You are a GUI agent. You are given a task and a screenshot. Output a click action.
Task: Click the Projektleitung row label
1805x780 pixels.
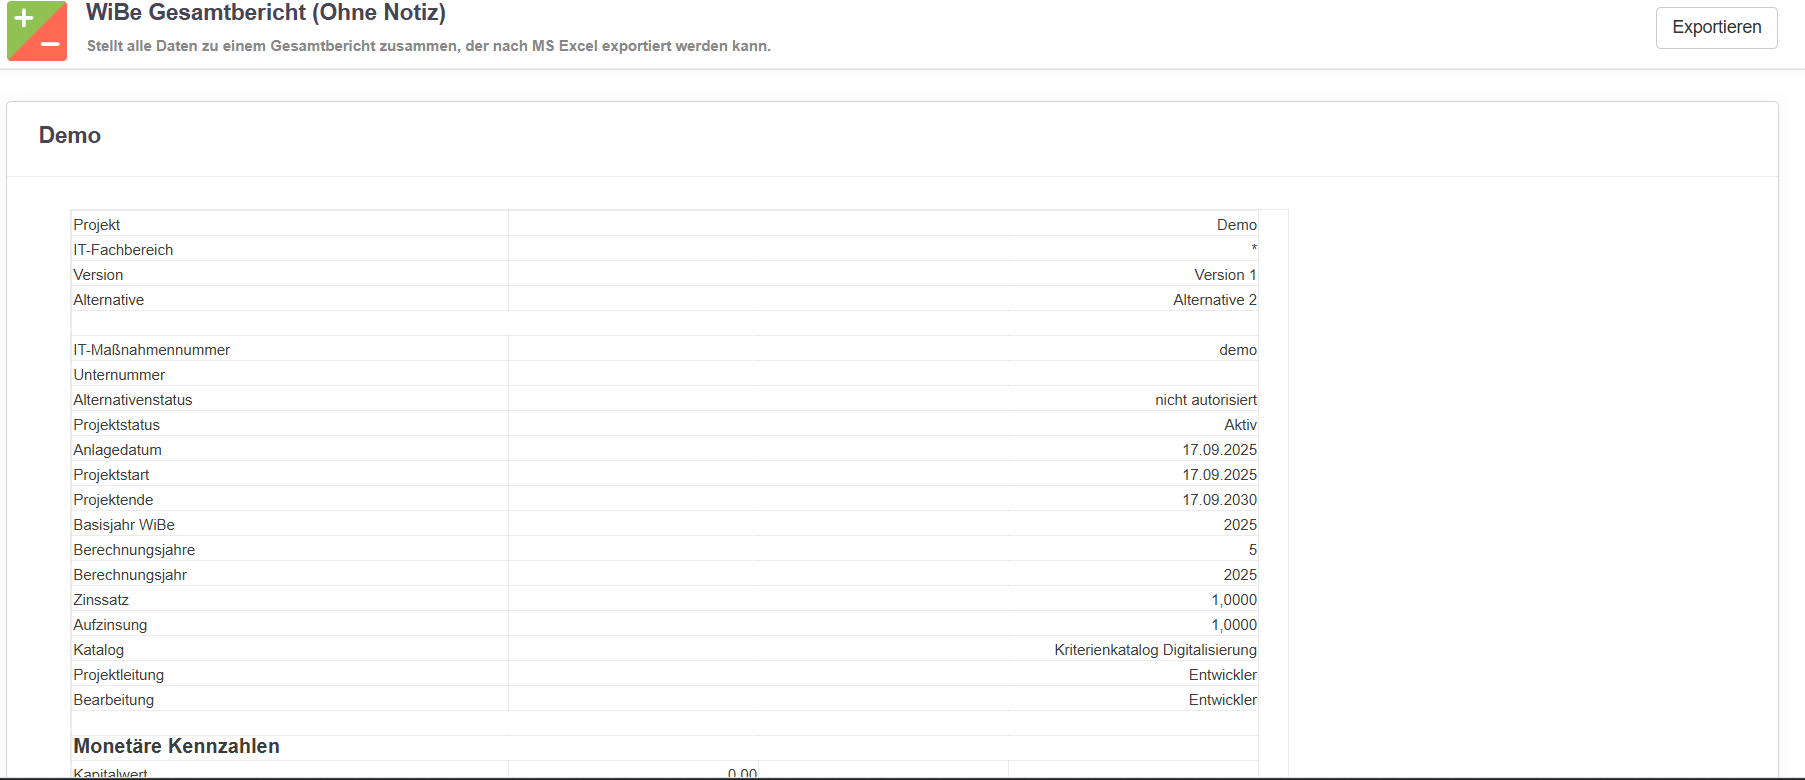118,675
